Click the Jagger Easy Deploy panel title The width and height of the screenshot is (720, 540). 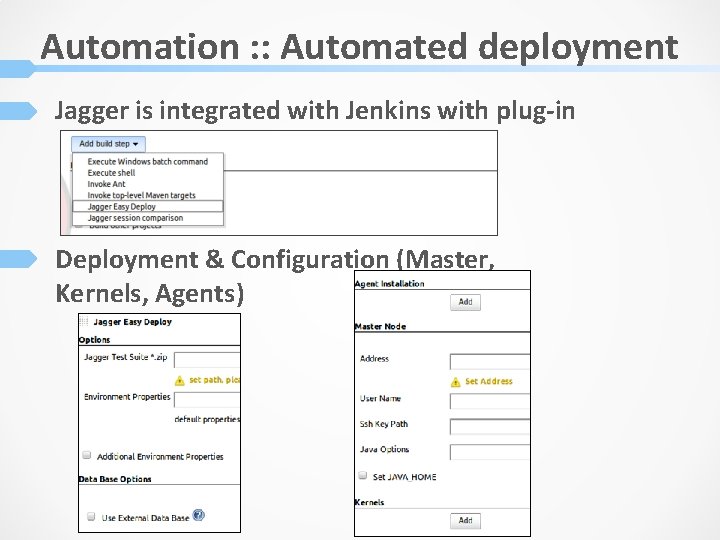(x=132, y=322)
